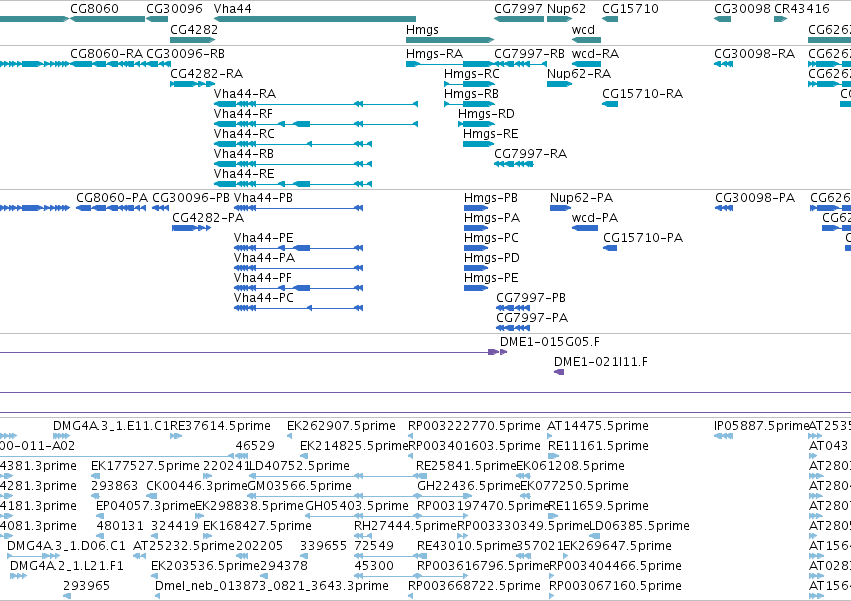This screenshot has height=601, width=851.
Task: Click feature DME1-015G05.F
Action: click(x=550, y=342)
